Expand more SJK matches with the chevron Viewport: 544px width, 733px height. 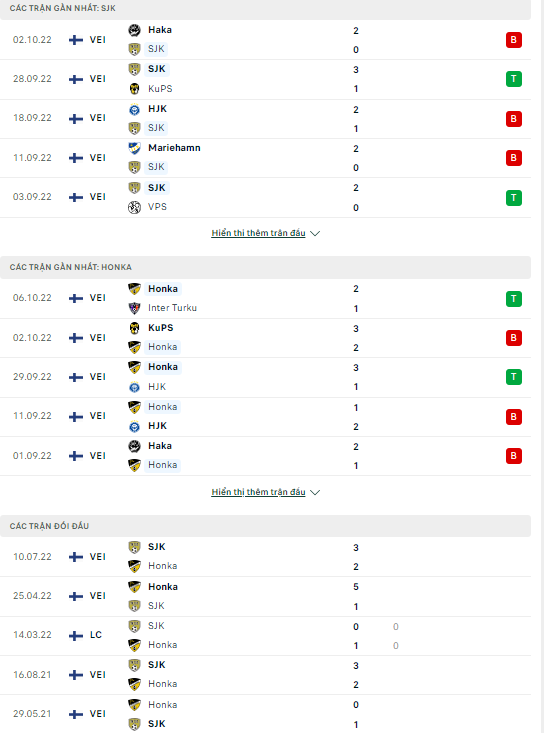[x=315, y=233]
